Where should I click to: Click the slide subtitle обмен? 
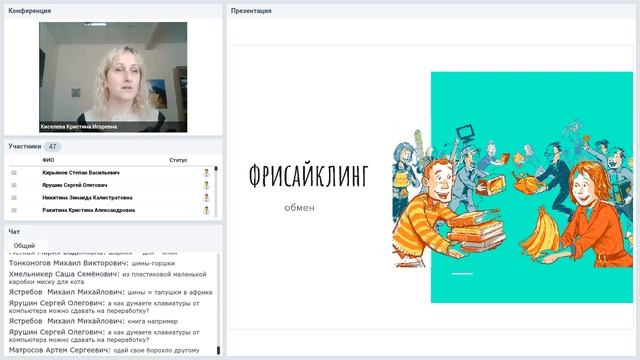(300, 208)
